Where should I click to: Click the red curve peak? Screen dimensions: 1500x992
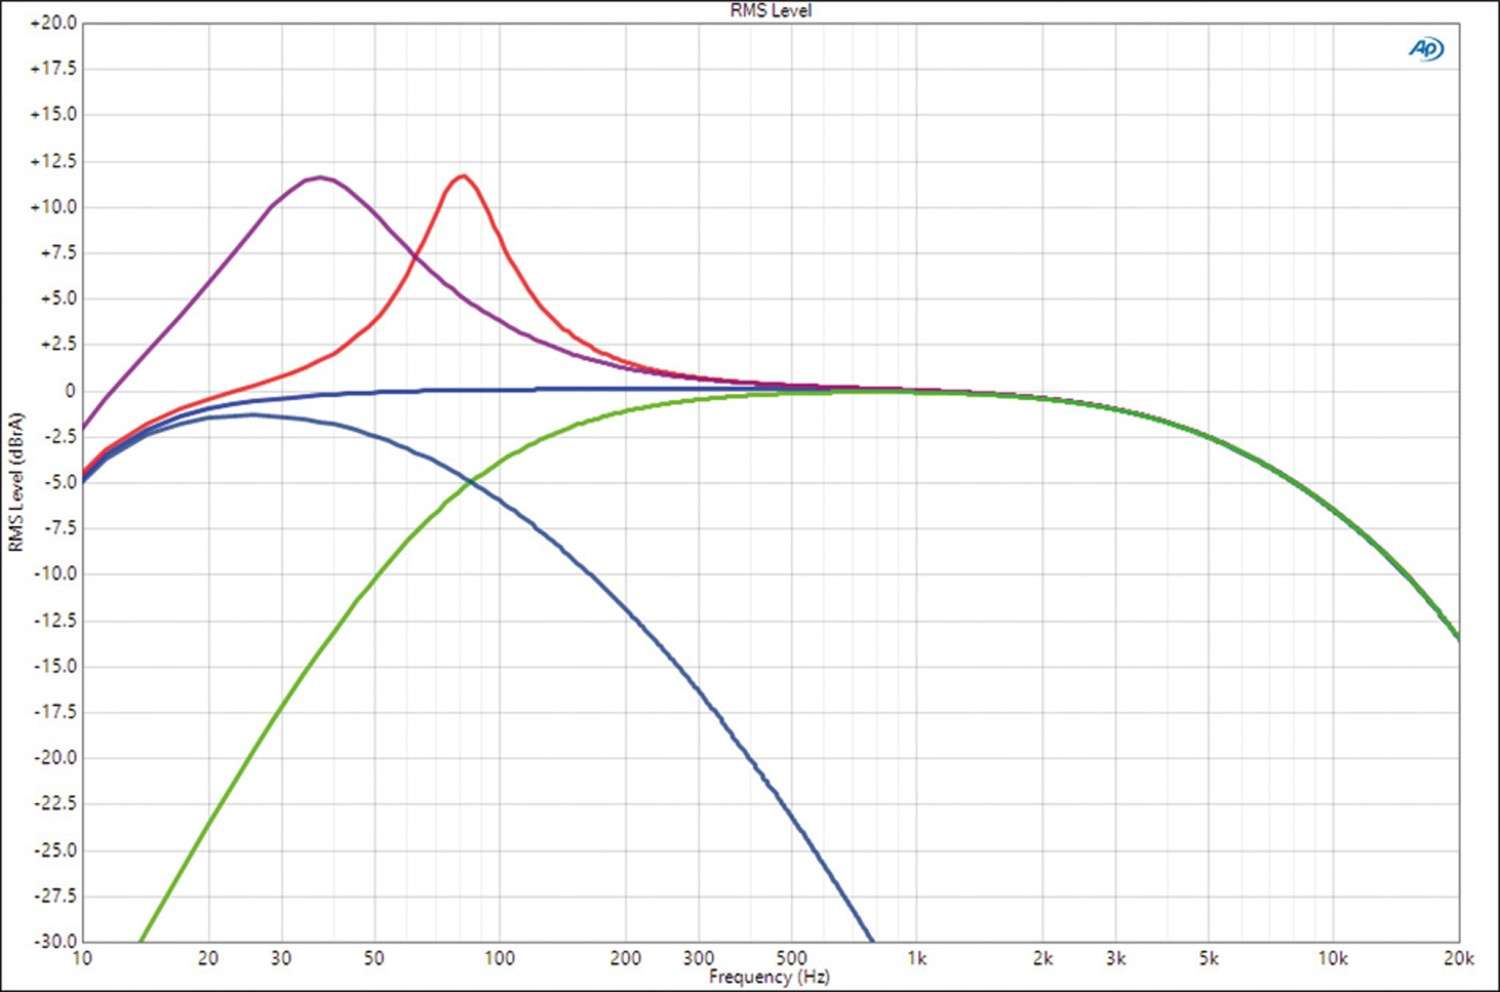click(462, 176)
